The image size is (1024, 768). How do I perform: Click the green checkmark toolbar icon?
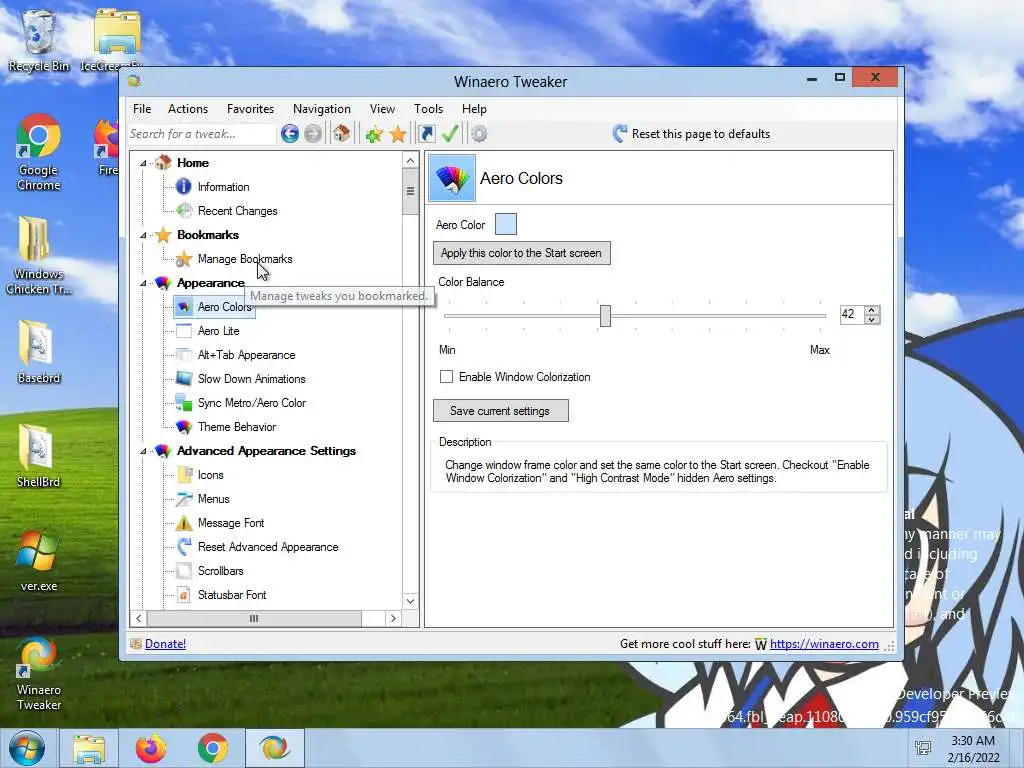(x=450, y=134)
